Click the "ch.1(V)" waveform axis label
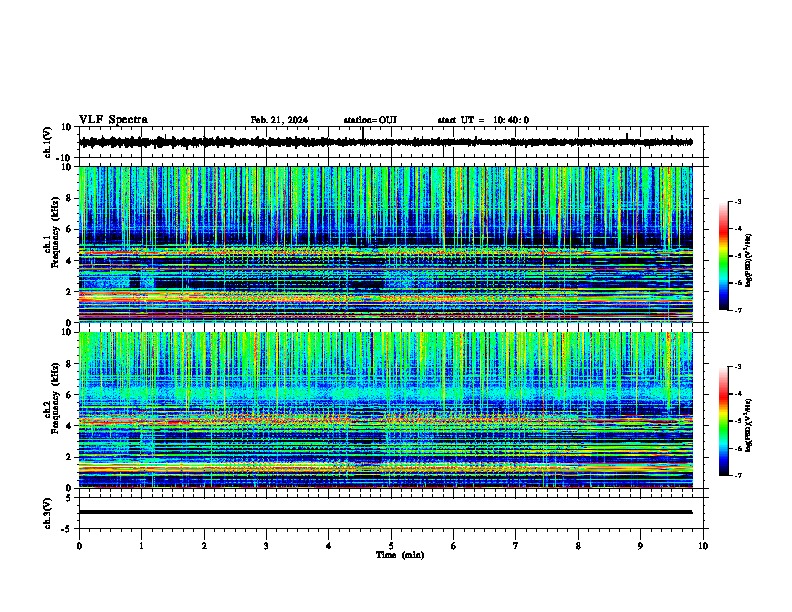The height and width of the screenshot is (612, 792). point(48,142)
